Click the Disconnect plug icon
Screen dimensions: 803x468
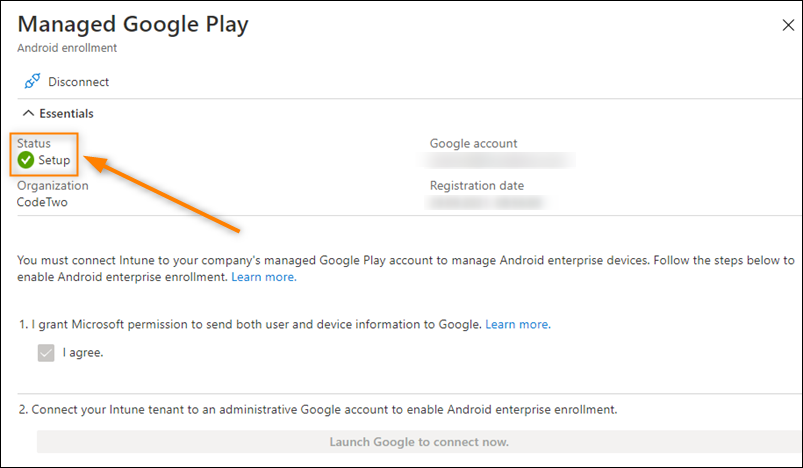point(32,81)
